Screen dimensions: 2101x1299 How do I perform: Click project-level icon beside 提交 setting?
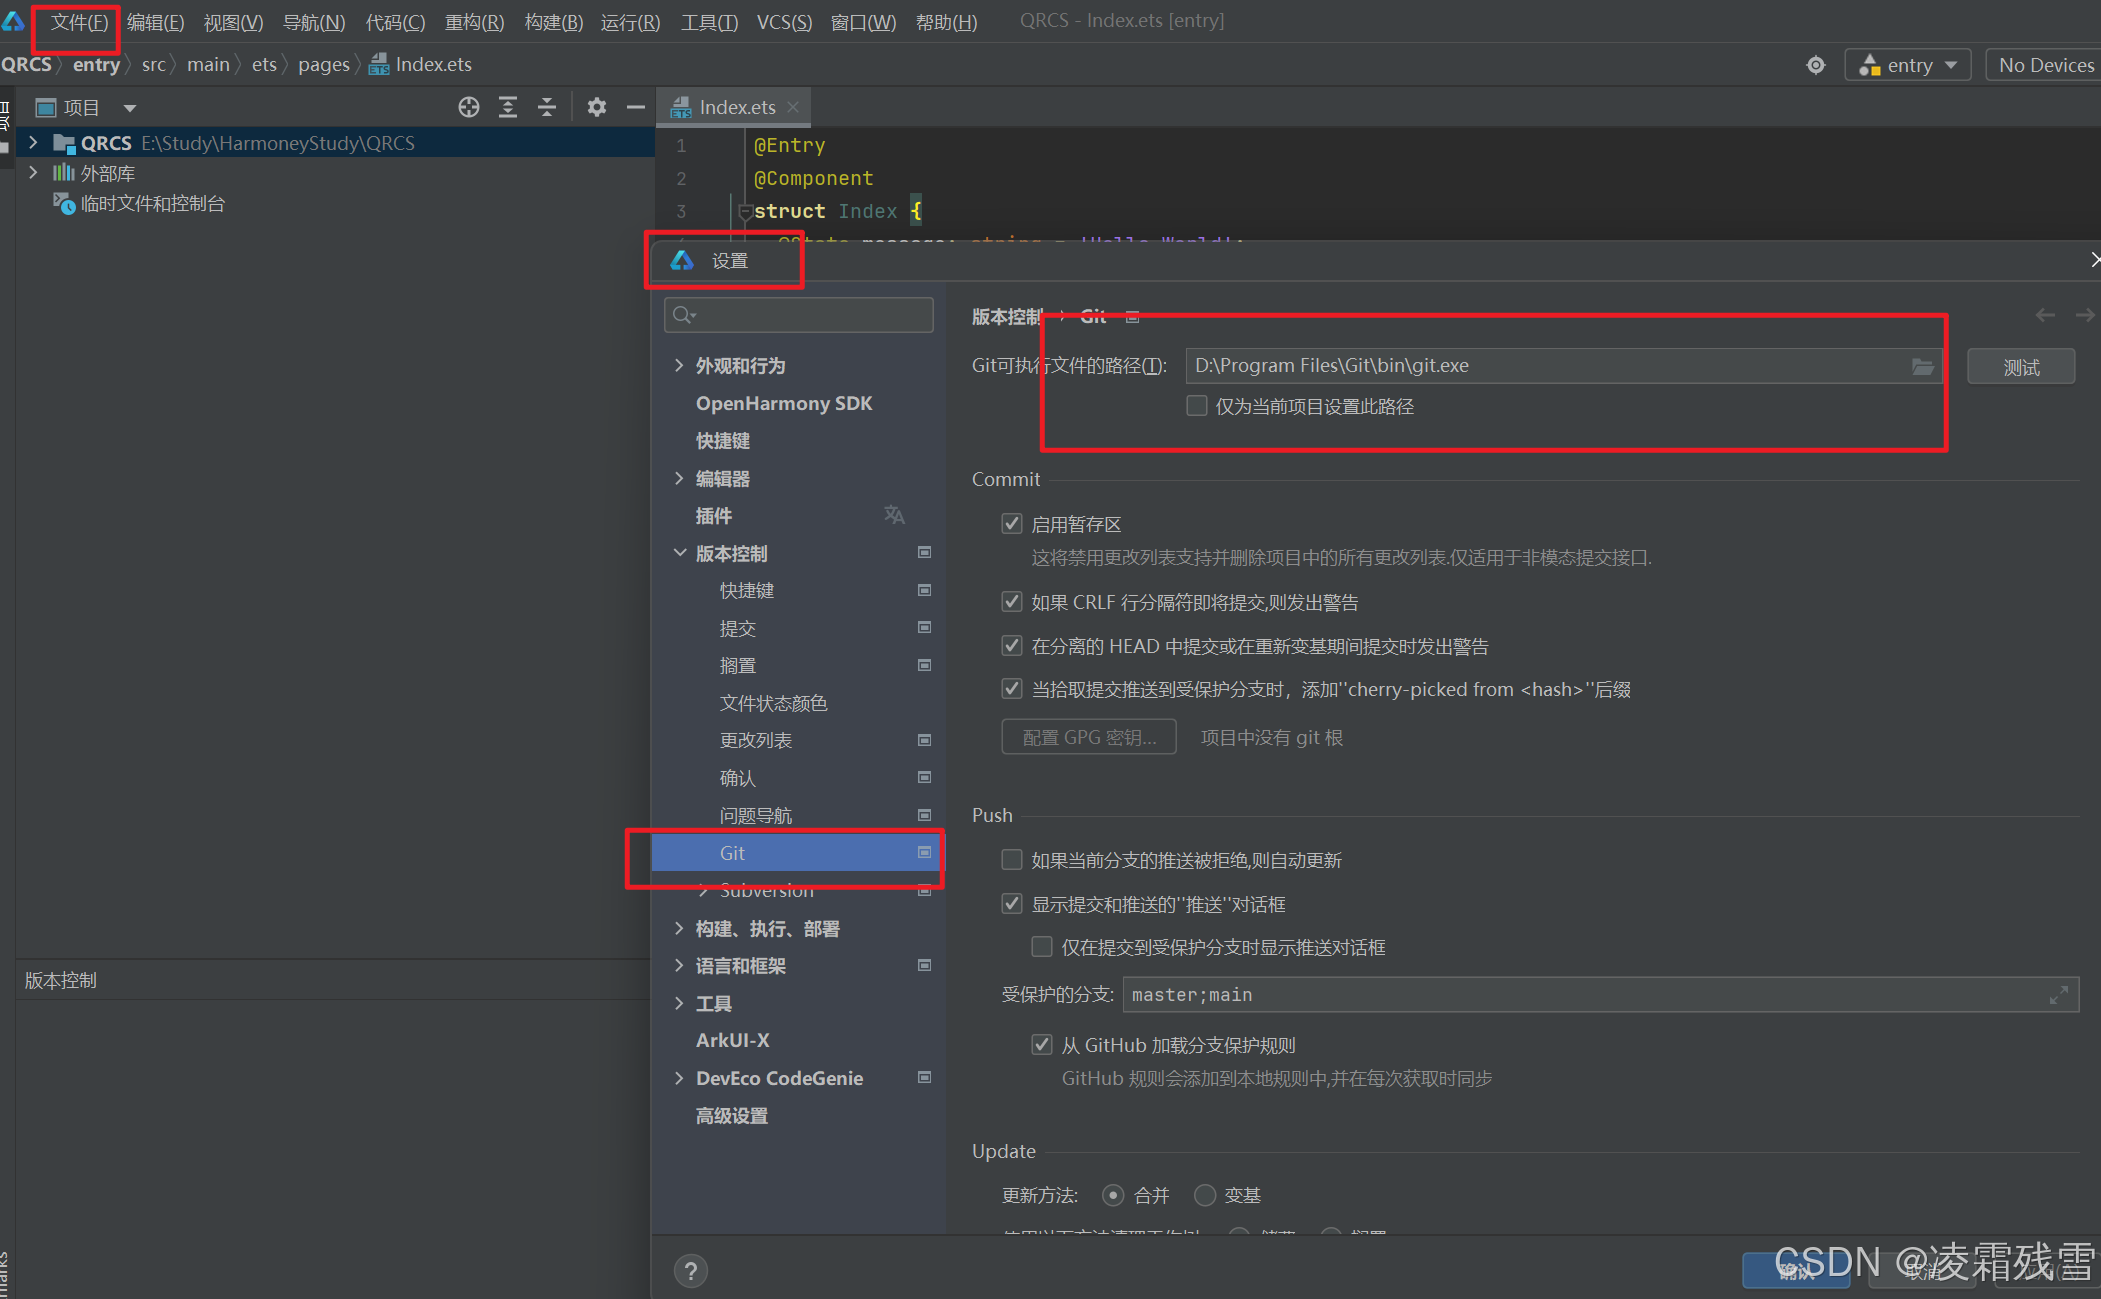click(x=925, y=627)
